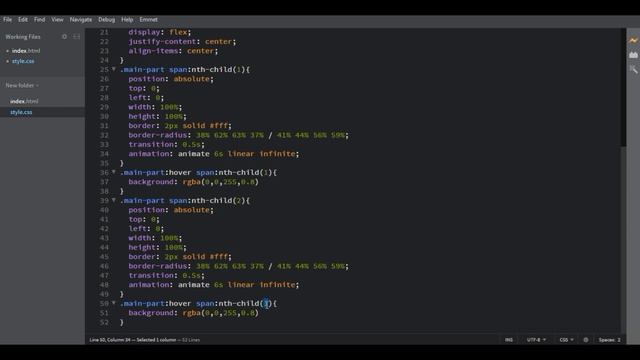
Task: Click the #fff color value on line 45
Action: pos(218,257)
